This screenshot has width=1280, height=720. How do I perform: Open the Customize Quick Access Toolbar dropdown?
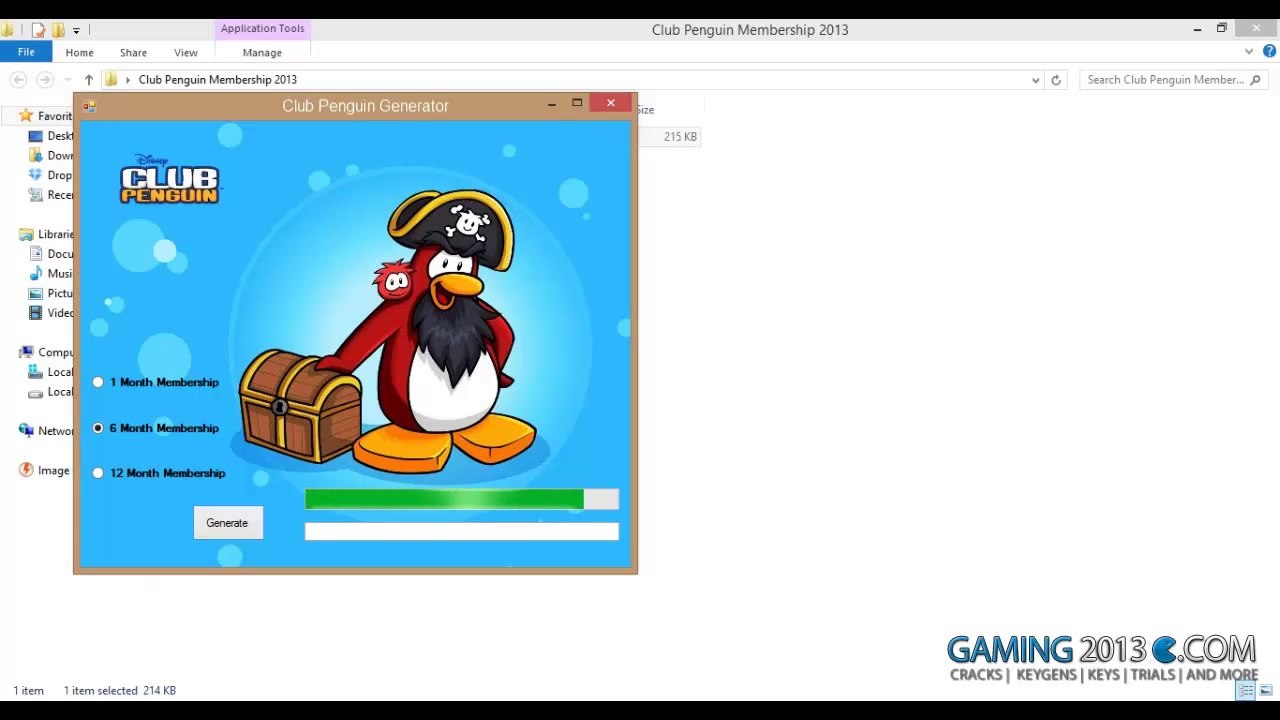click(76, 30)
